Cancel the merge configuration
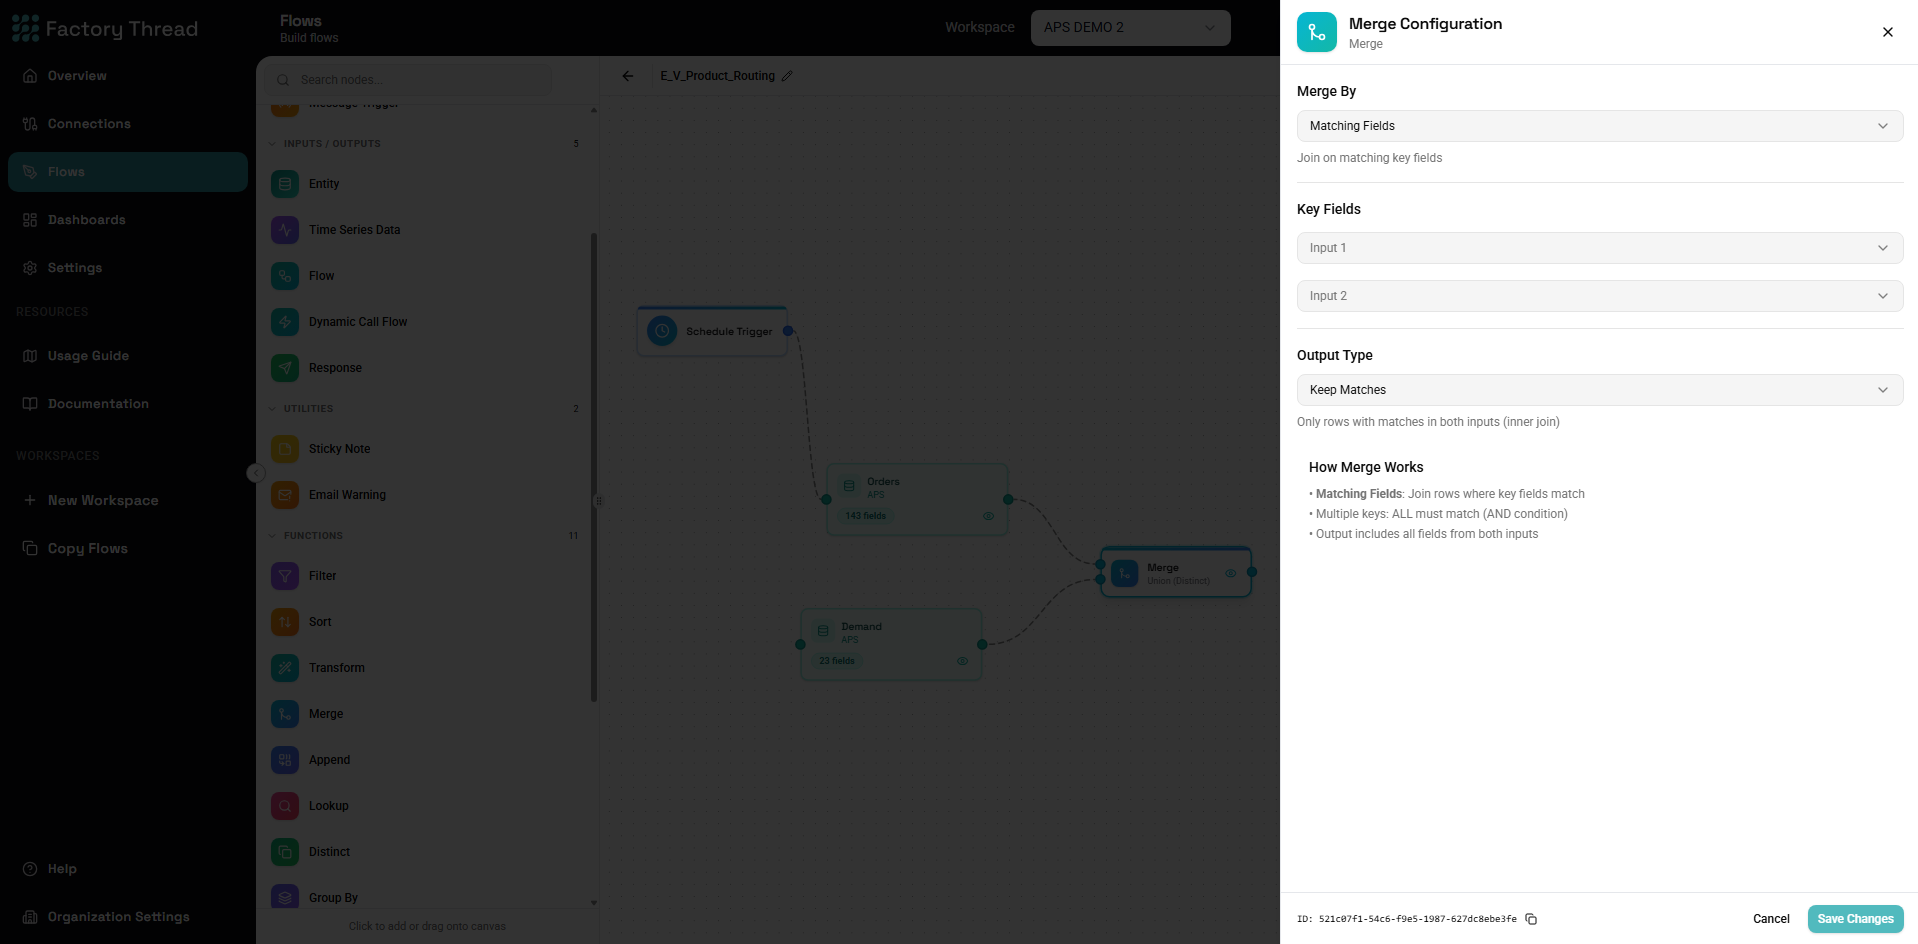 pos(1771,919)
